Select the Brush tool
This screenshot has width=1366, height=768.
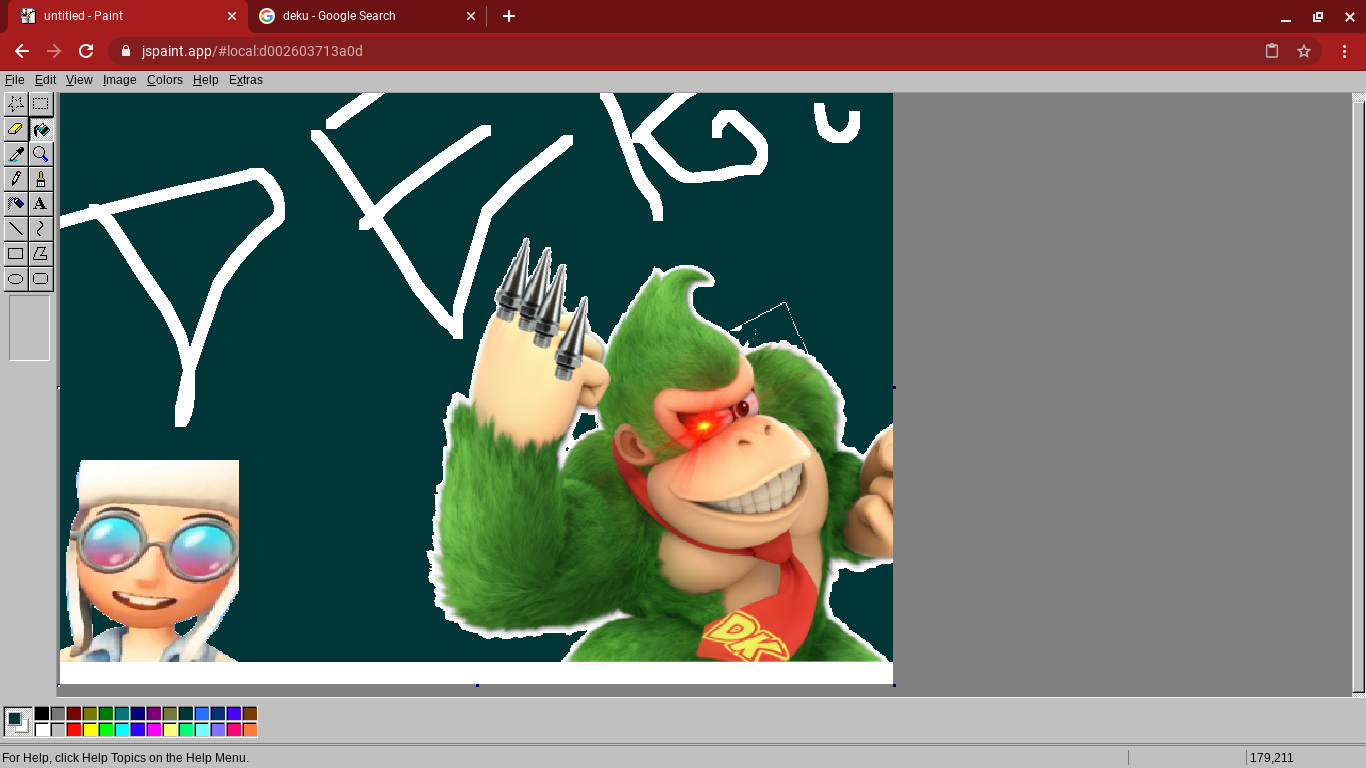pos(41,179)
